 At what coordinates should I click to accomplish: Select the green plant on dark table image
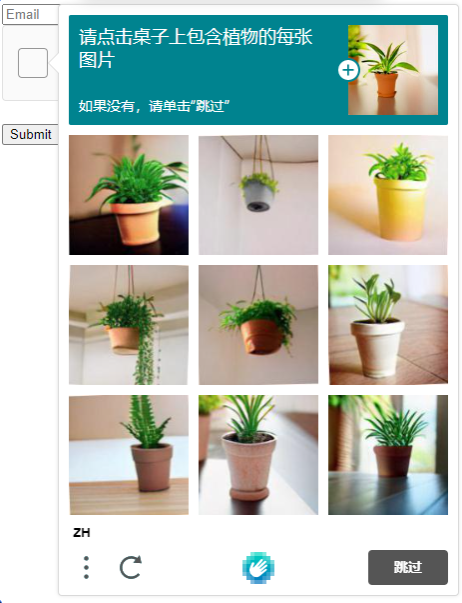(129, 195)
